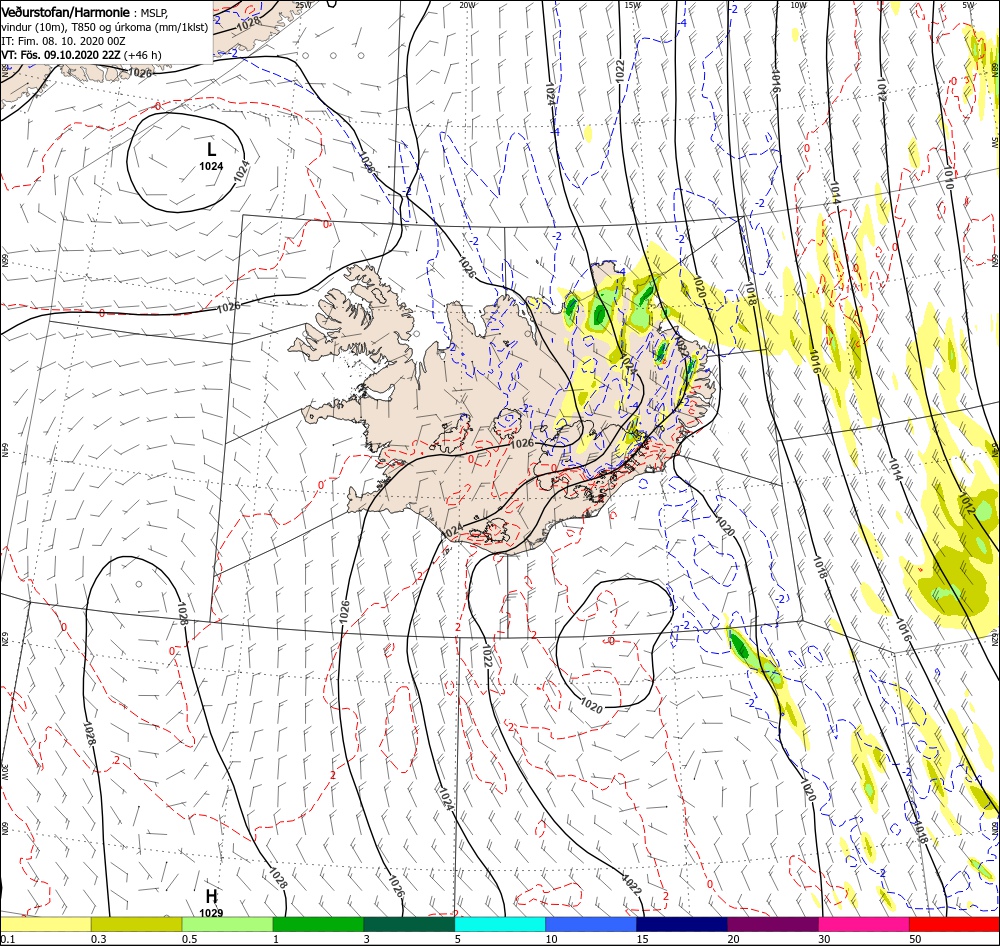Click the '15W' longitude label at top
The width and height of the screenshot is (1000, 946).
(x=633, y=4)
